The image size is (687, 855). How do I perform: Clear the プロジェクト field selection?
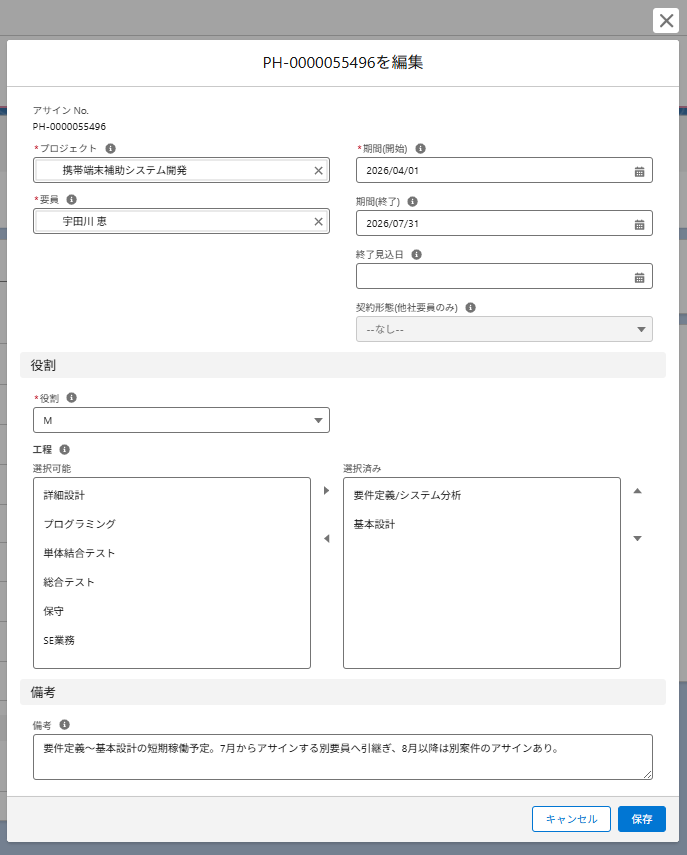click(x=318, y=171)
